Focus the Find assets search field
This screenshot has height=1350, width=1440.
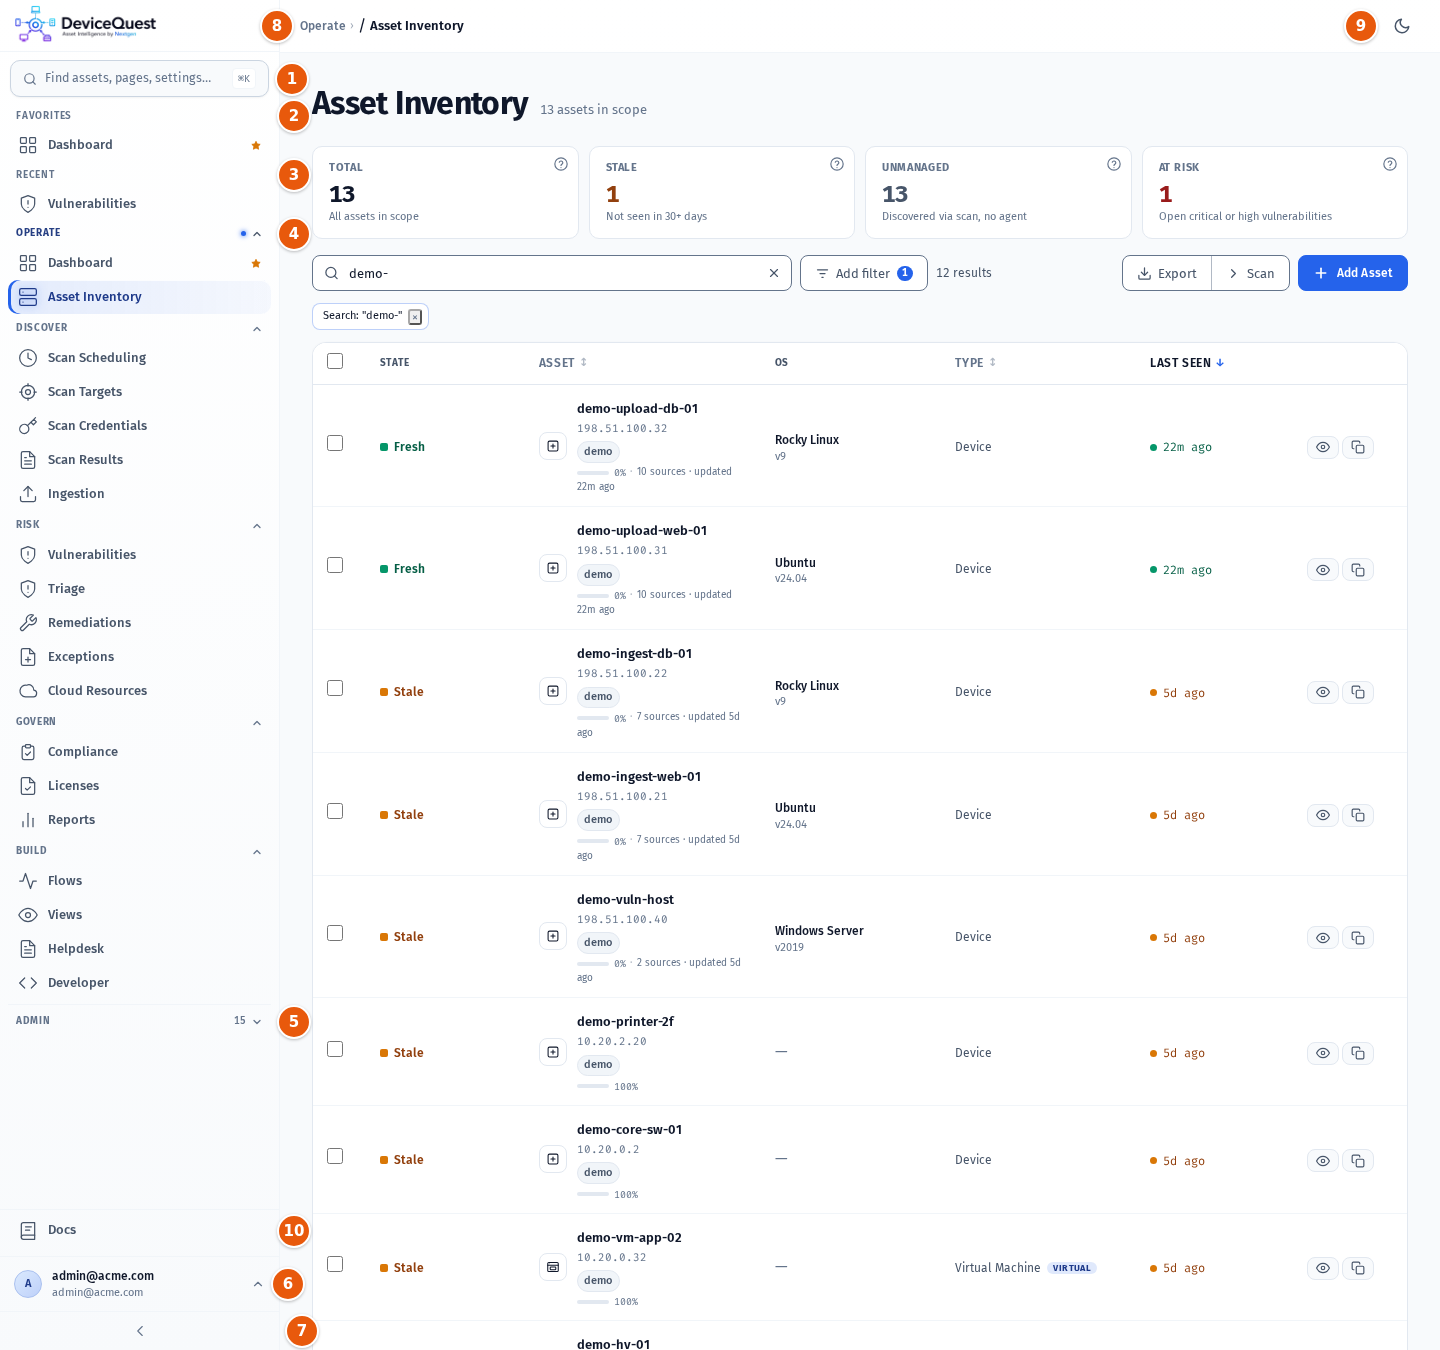click(139, 78)
